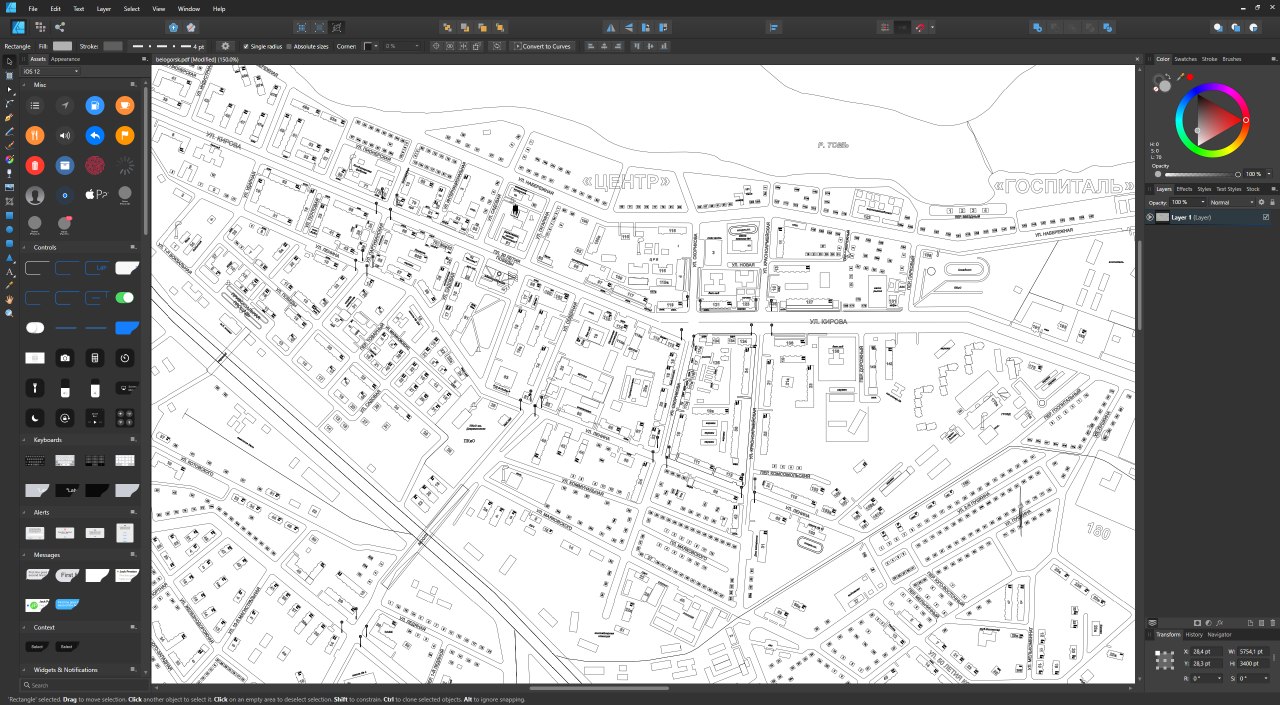Click the orange coffee cup asset
1280x705 pixels.
click(124, 105)
